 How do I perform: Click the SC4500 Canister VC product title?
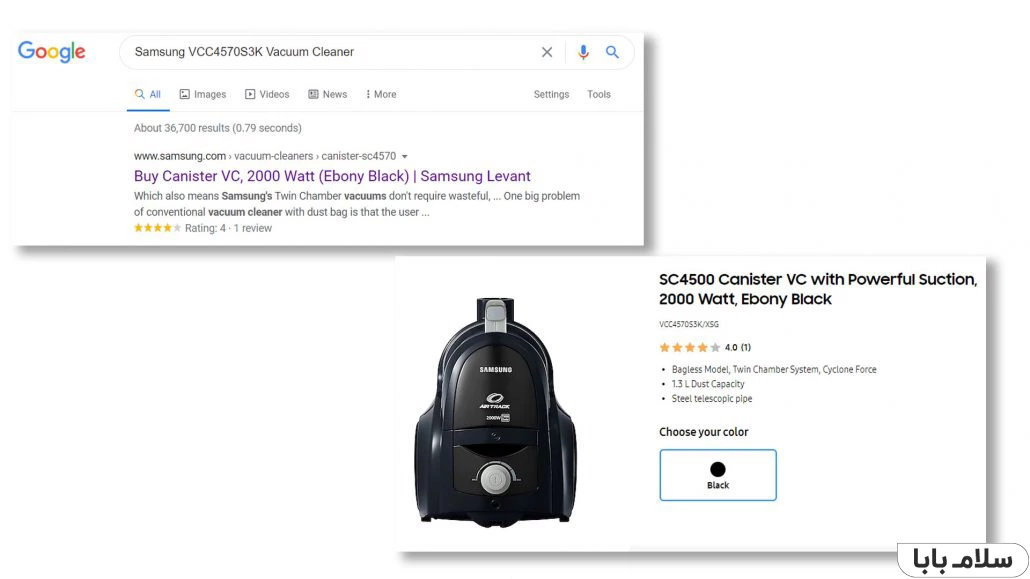818,289
